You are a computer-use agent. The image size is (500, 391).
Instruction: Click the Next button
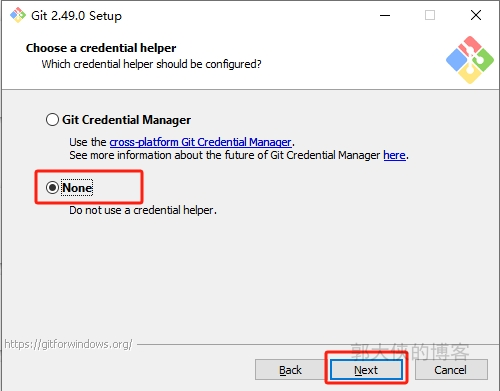point(366,370)
